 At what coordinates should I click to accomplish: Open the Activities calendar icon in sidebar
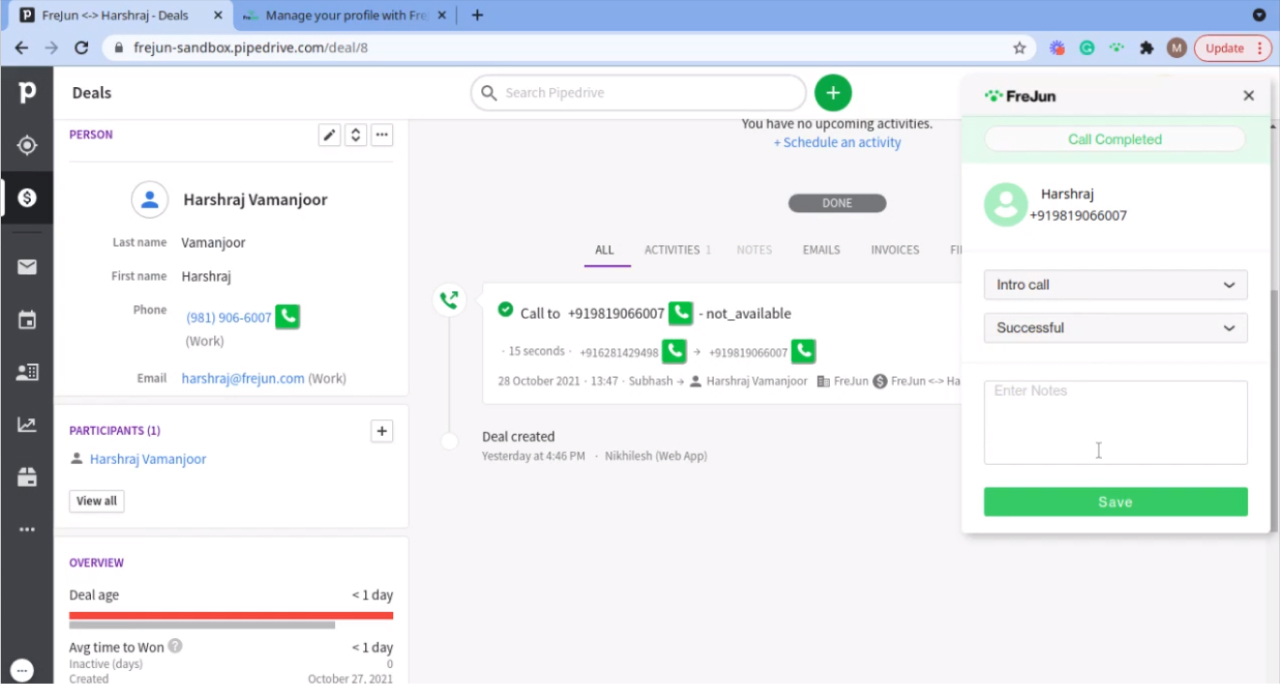point(27,320)
